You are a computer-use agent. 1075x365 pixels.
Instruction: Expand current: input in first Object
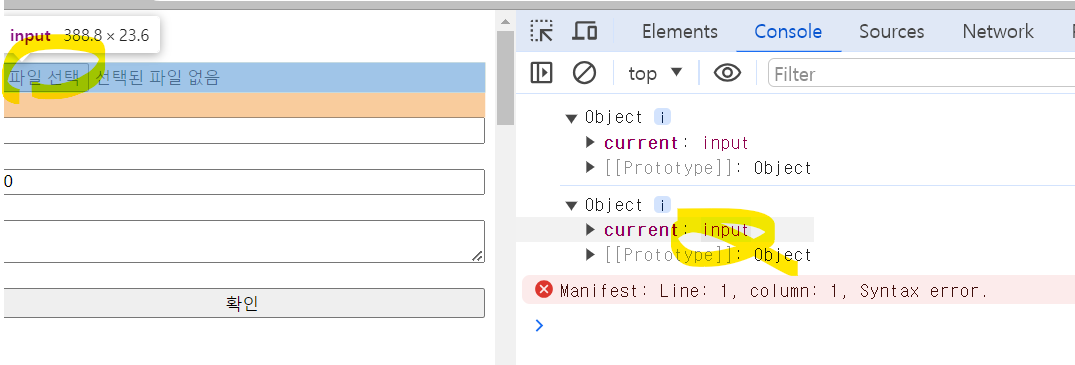point(591,143)
